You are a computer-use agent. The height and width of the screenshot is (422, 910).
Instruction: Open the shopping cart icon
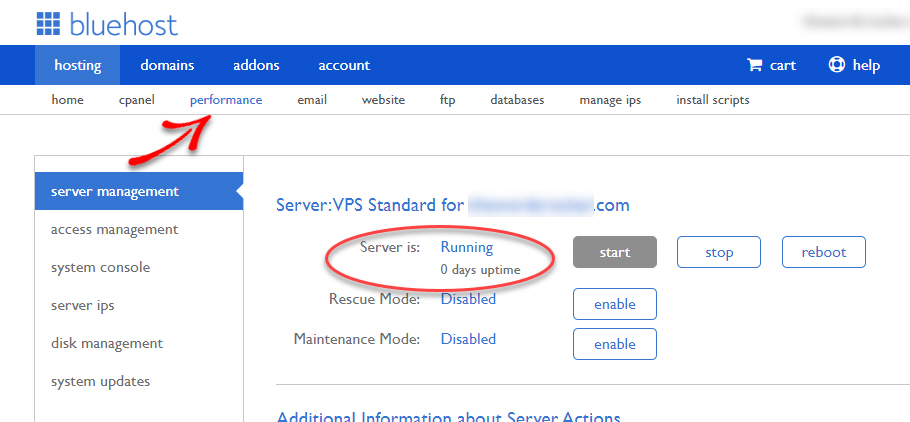click(x=754, y=65)
